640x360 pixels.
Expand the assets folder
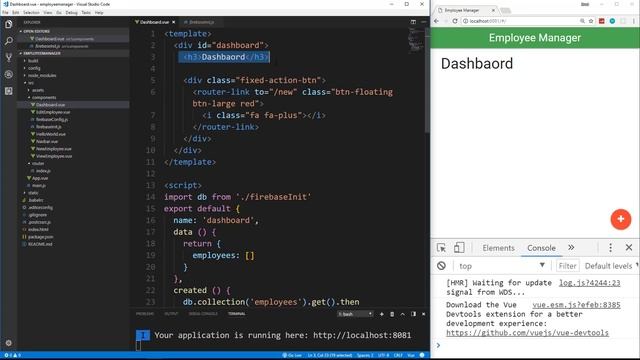pos(38,90)
